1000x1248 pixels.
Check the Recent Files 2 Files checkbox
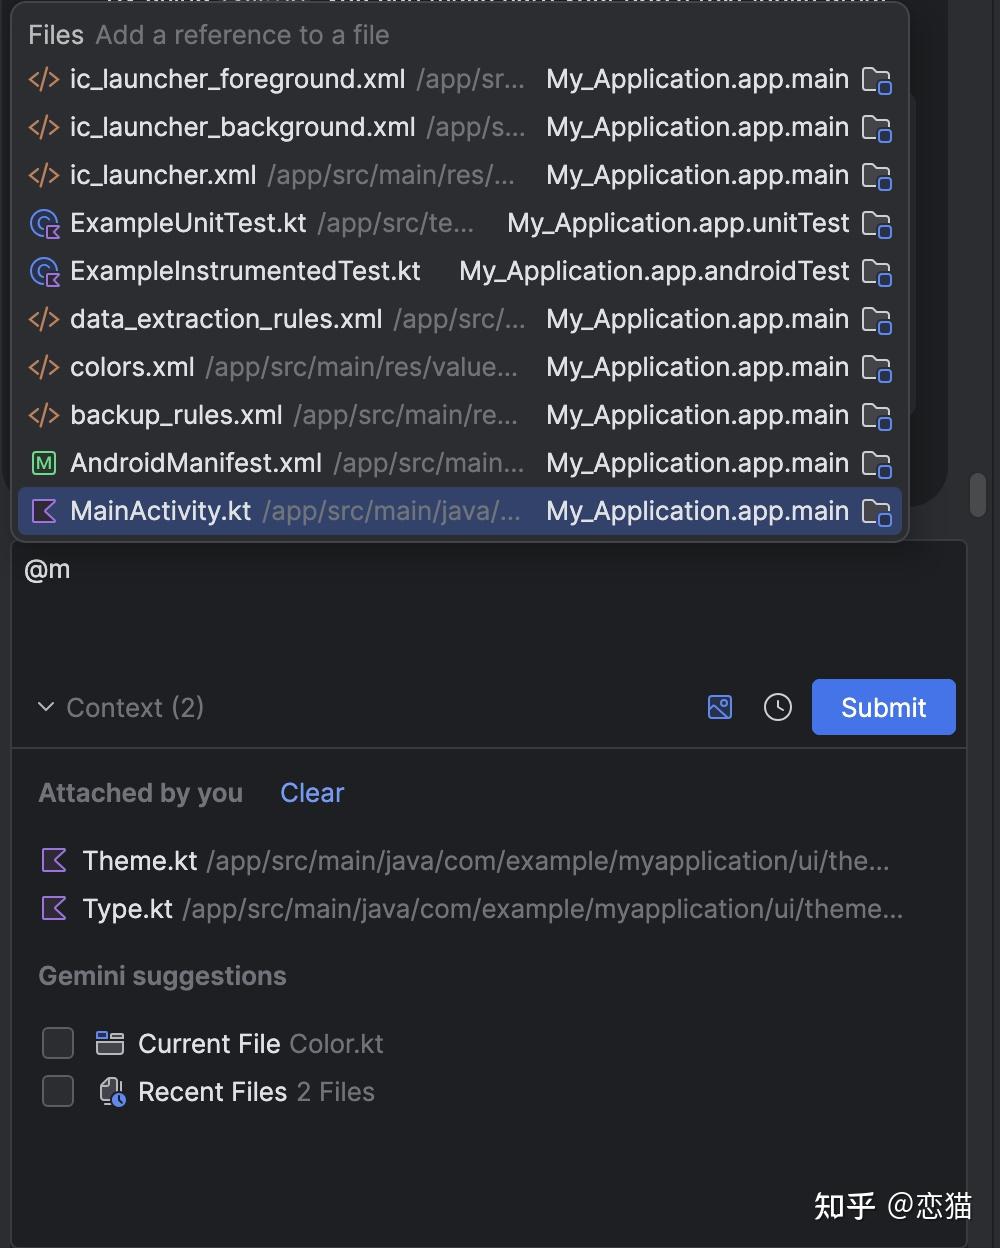point(57,1090)
